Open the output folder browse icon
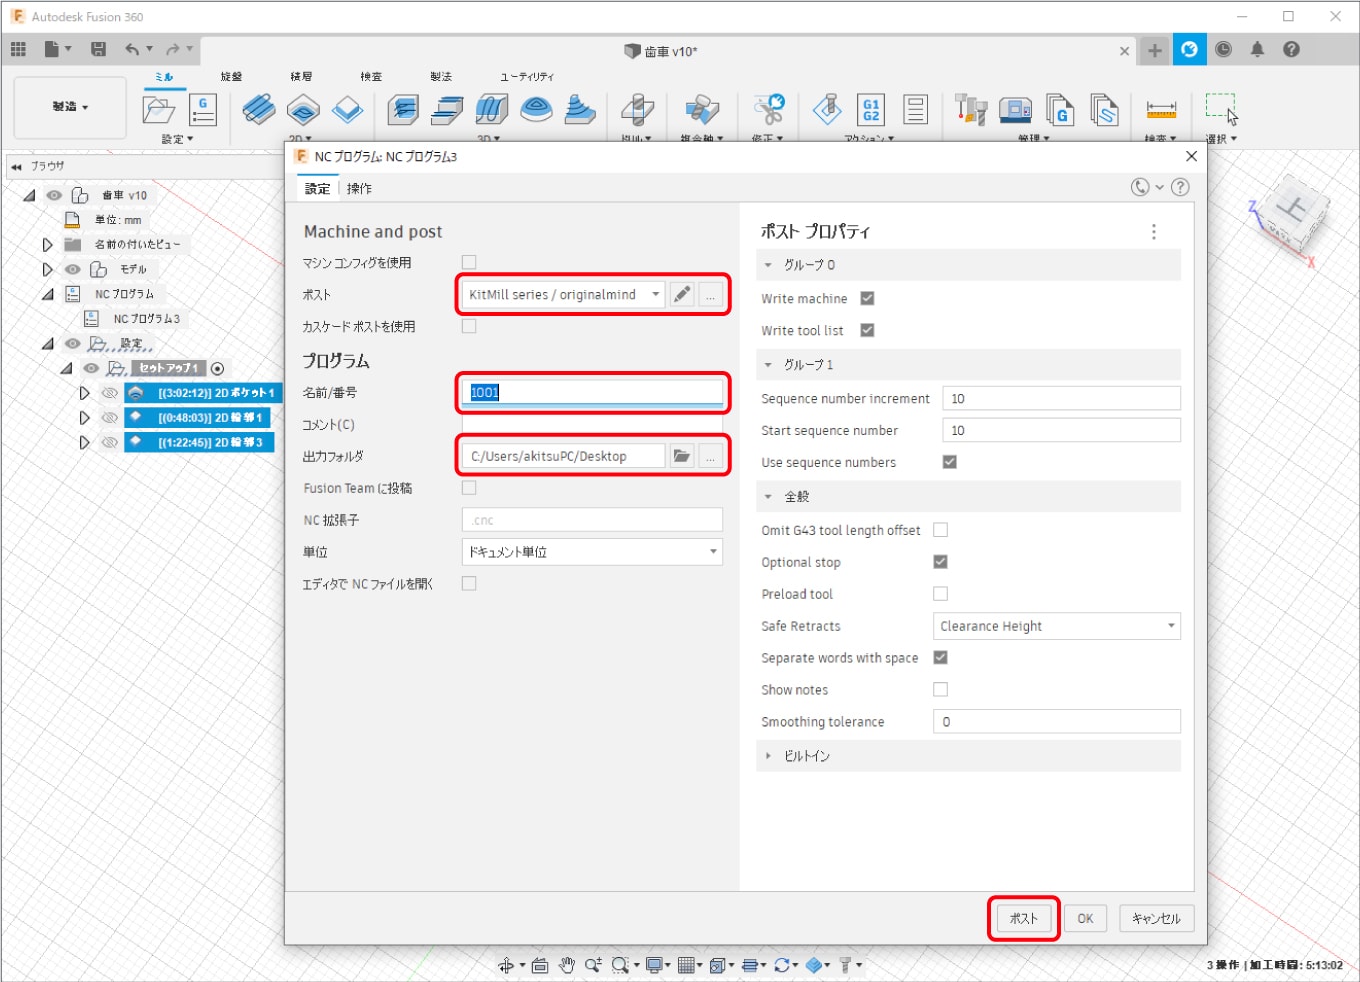 682,456
